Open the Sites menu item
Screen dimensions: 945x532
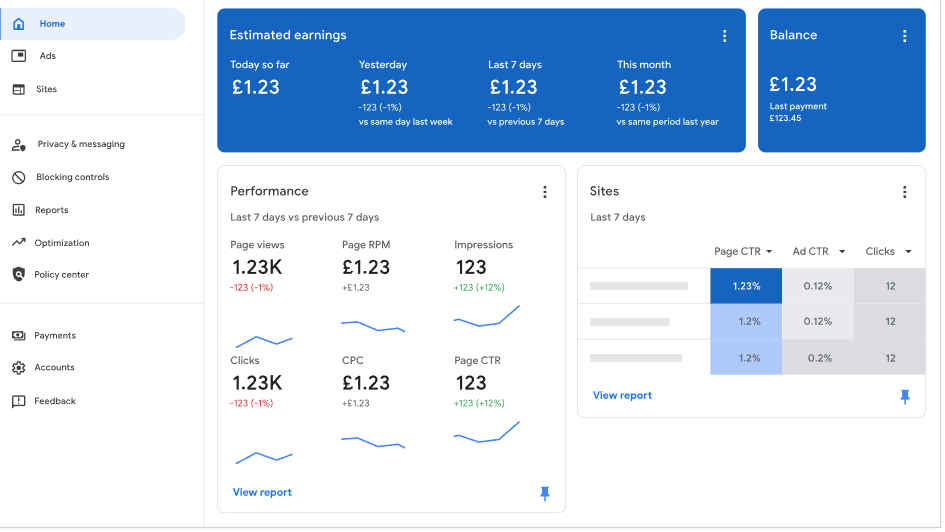coord(46,89)
